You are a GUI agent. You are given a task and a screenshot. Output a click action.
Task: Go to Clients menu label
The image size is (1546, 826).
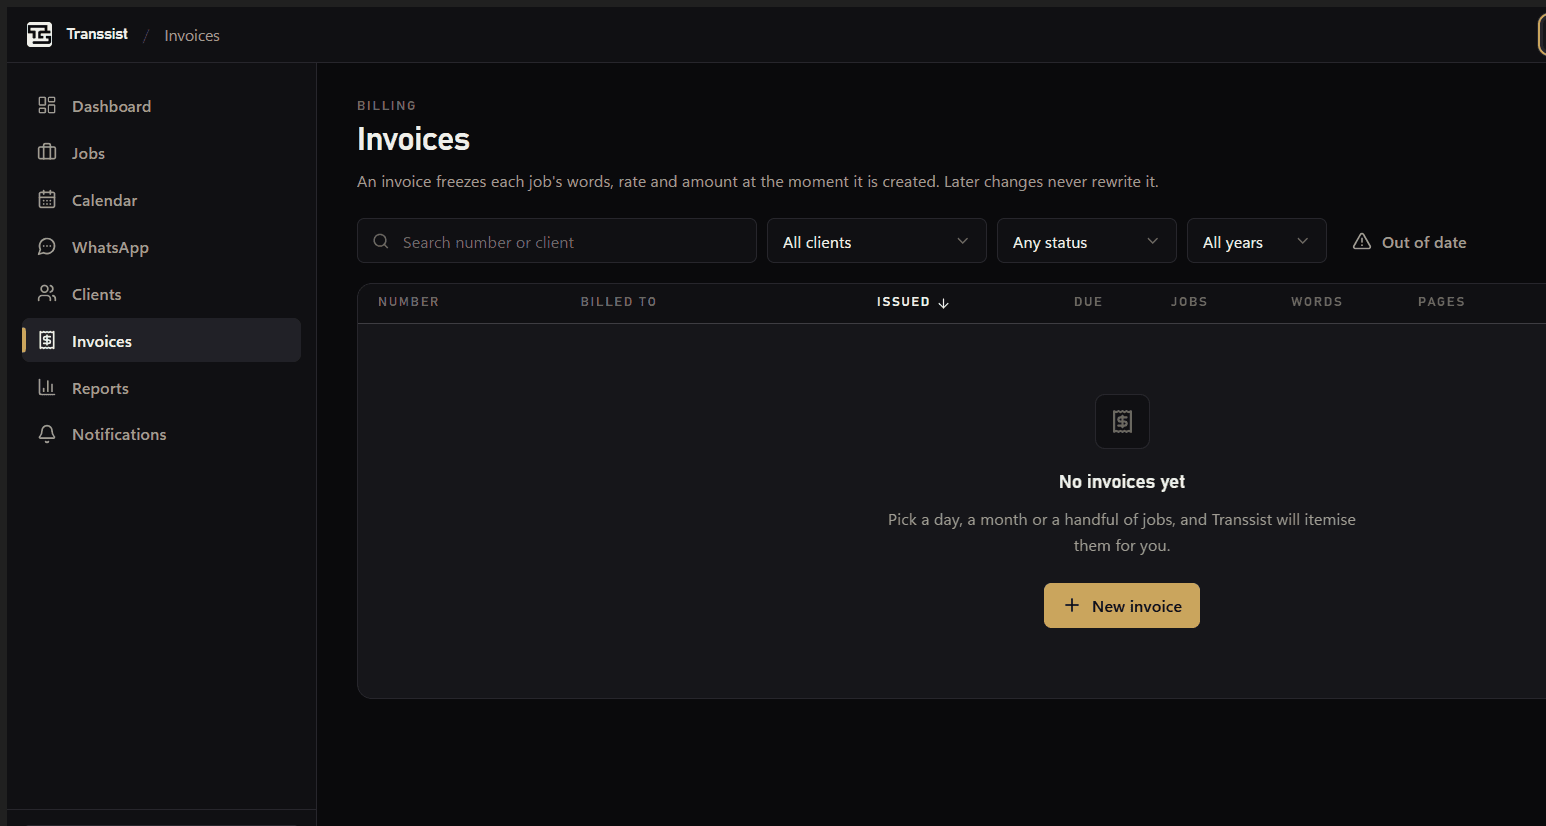pos(96,294)
